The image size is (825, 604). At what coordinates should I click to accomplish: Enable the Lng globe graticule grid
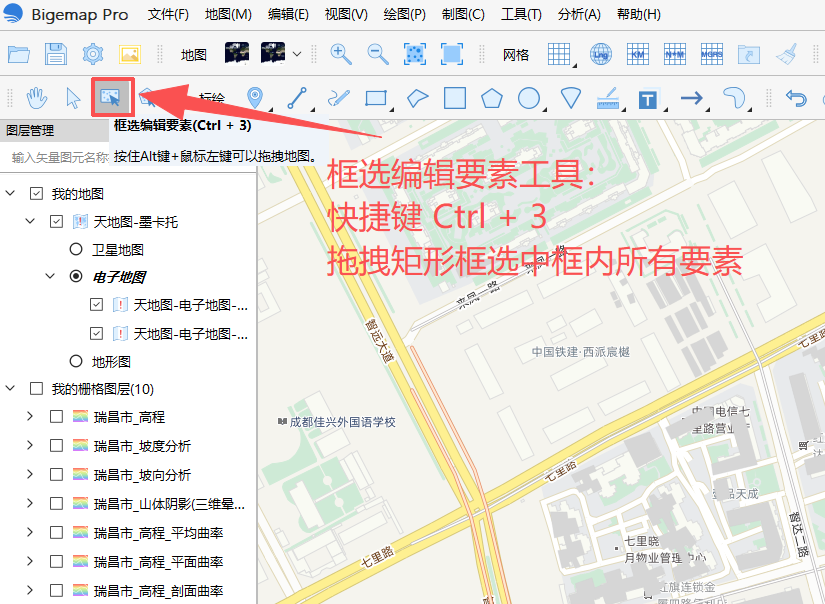click(x=600, y=54)
